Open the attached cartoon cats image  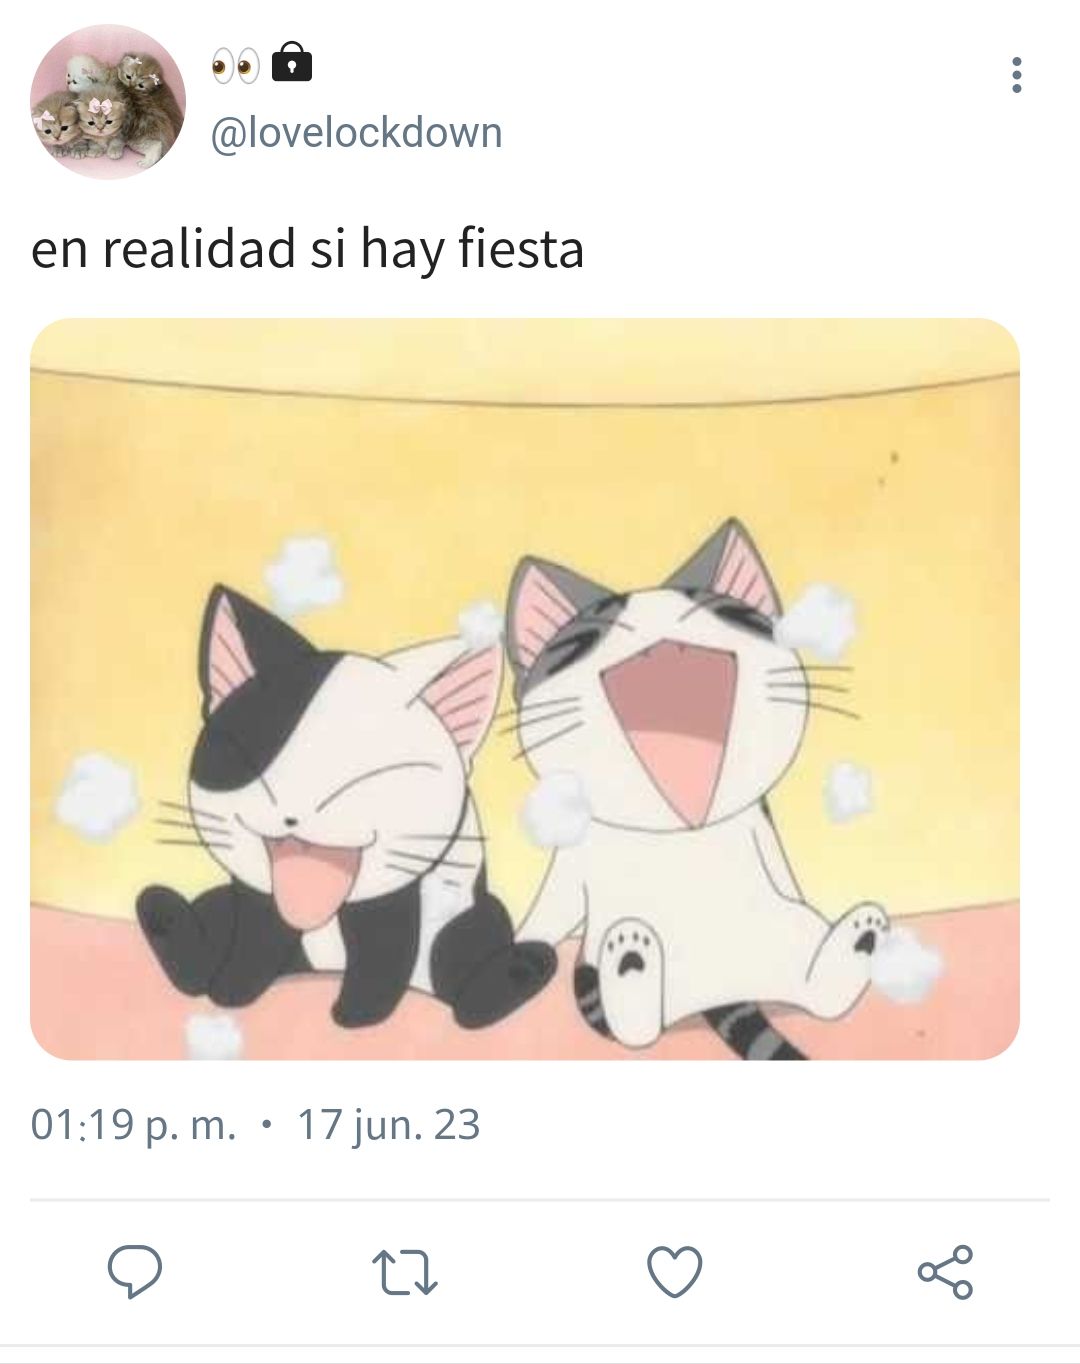pyautogui.click(x=525, y=689)
